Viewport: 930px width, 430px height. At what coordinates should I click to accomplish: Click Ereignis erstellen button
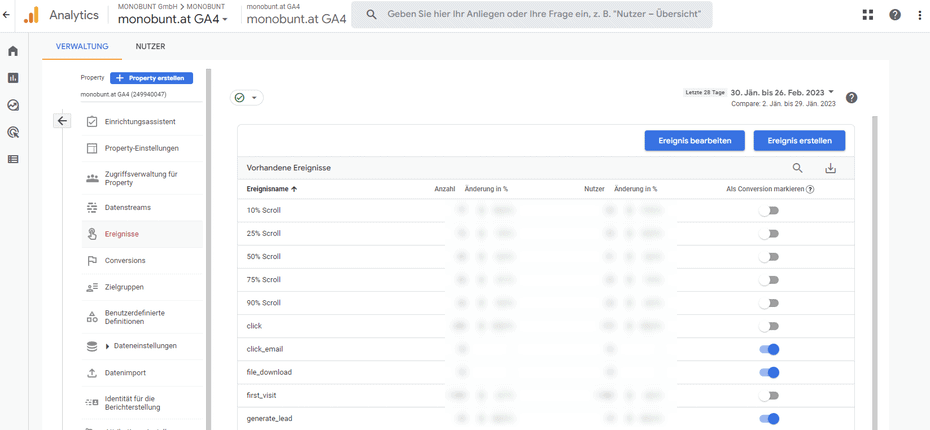[x=800, y=141]
